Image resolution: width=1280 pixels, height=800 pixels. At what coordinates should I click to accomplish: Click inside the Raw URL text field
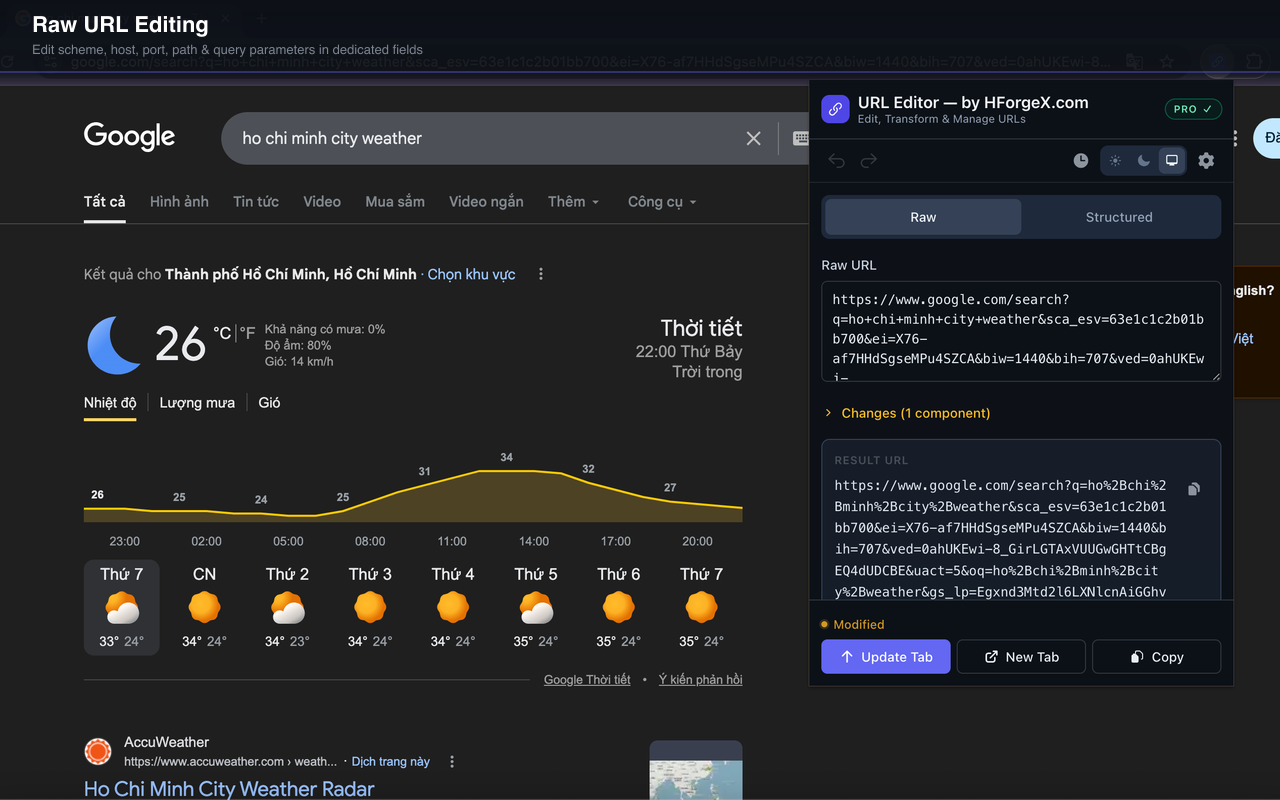click(x=1020, y=330)
